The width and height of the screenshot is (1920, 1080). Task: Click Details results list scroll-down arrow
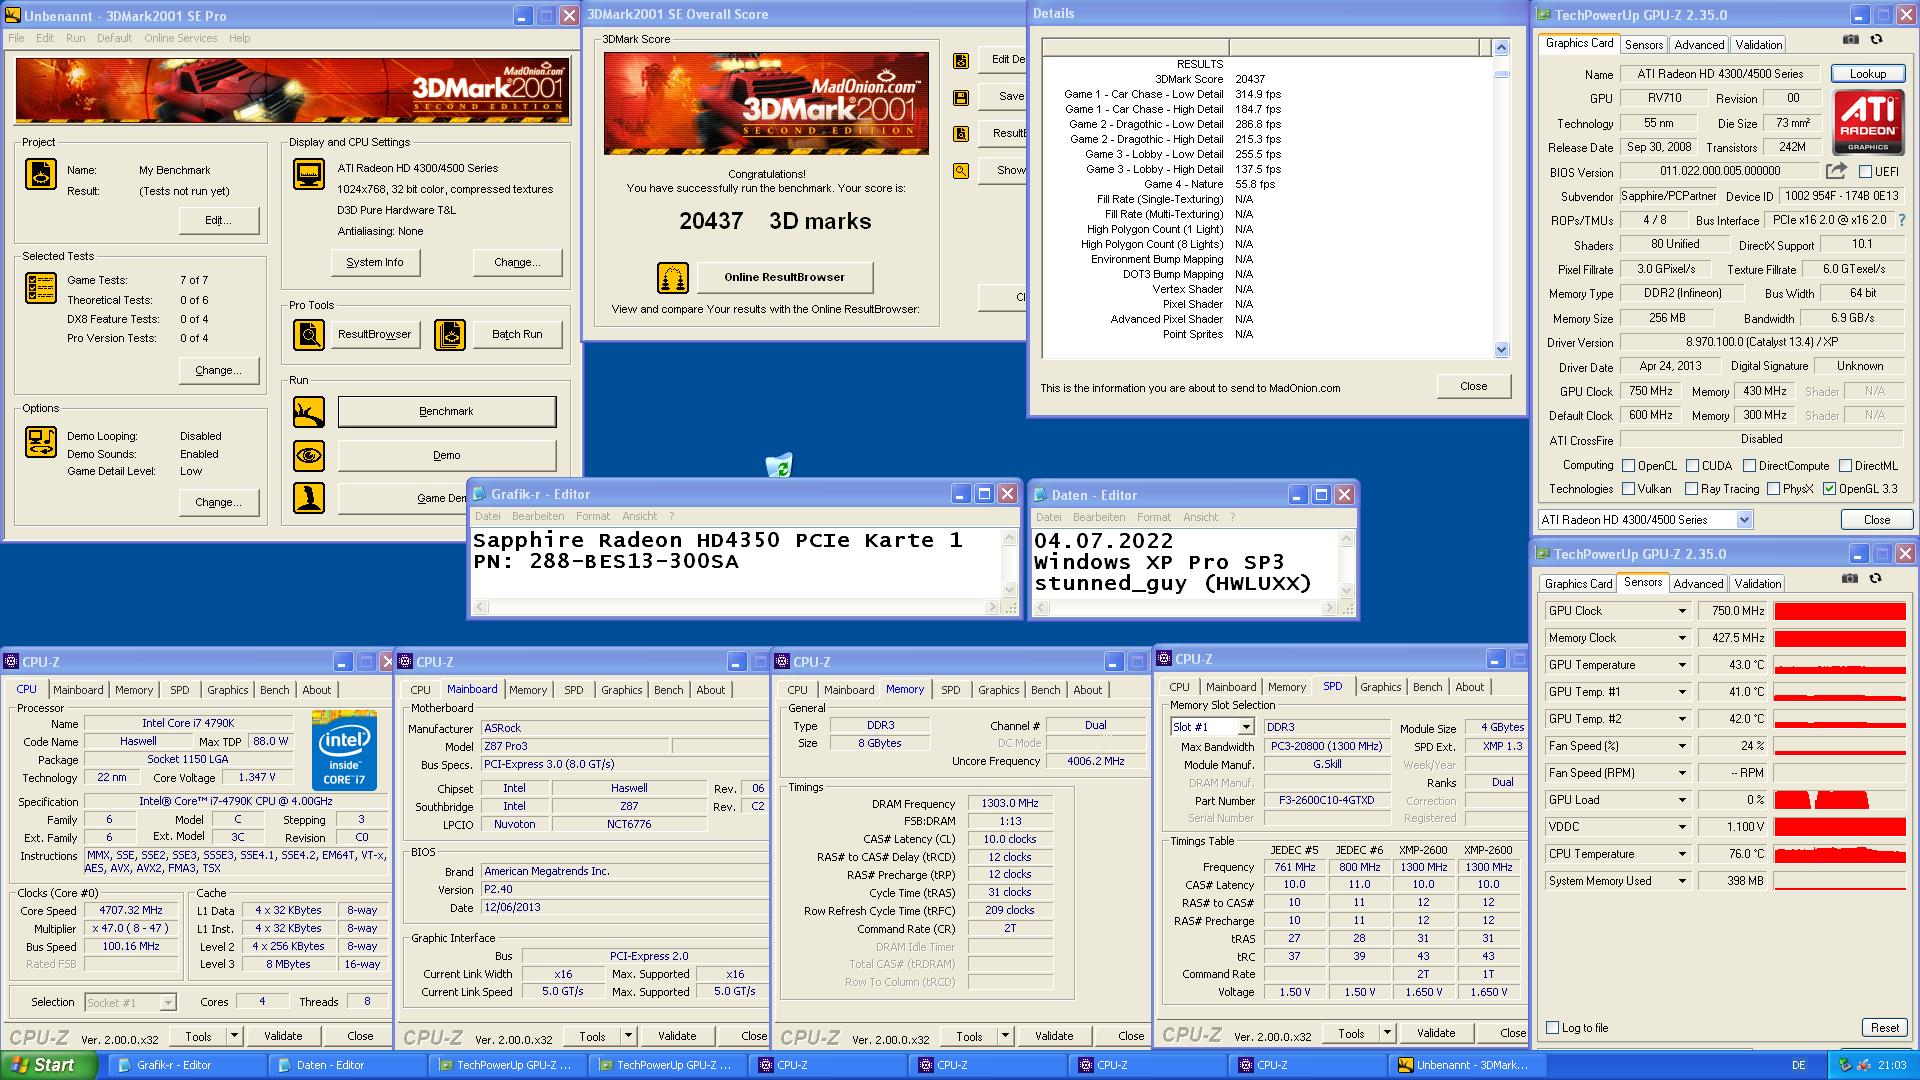click(1500, 349)
